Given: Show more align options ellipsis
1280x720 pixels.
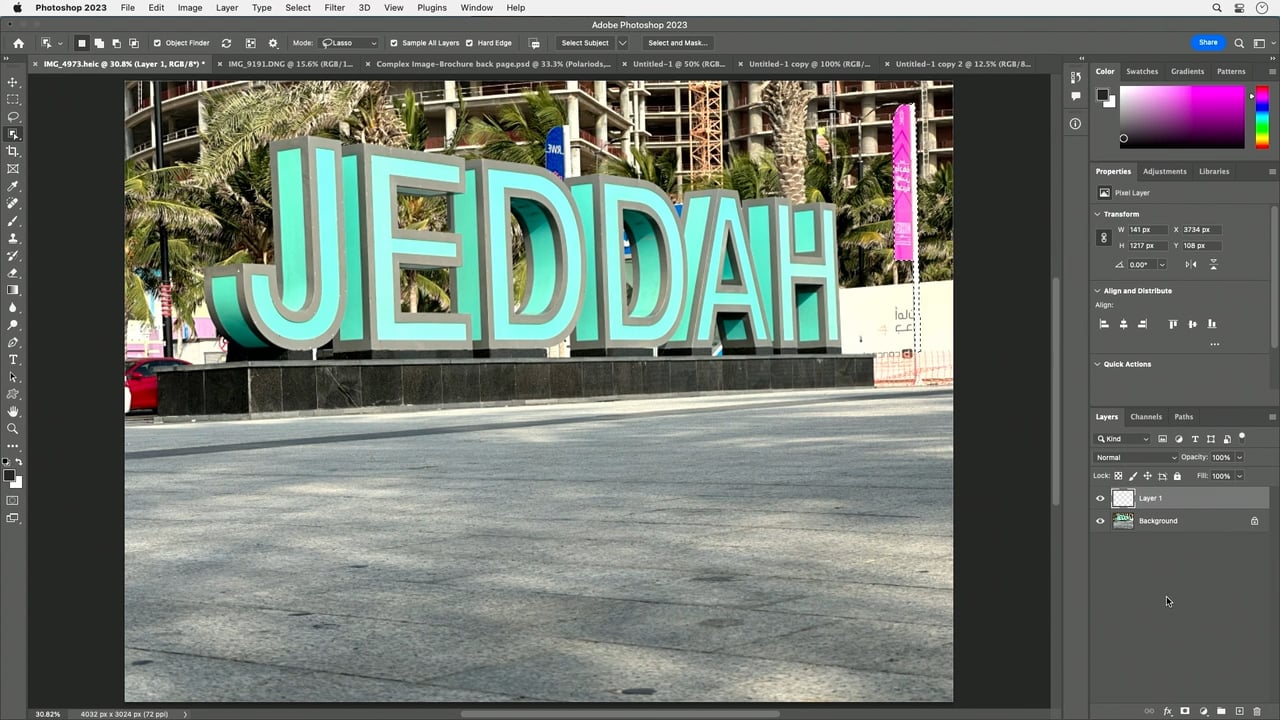Looking at the screenshot, I should coord(1214,344).
